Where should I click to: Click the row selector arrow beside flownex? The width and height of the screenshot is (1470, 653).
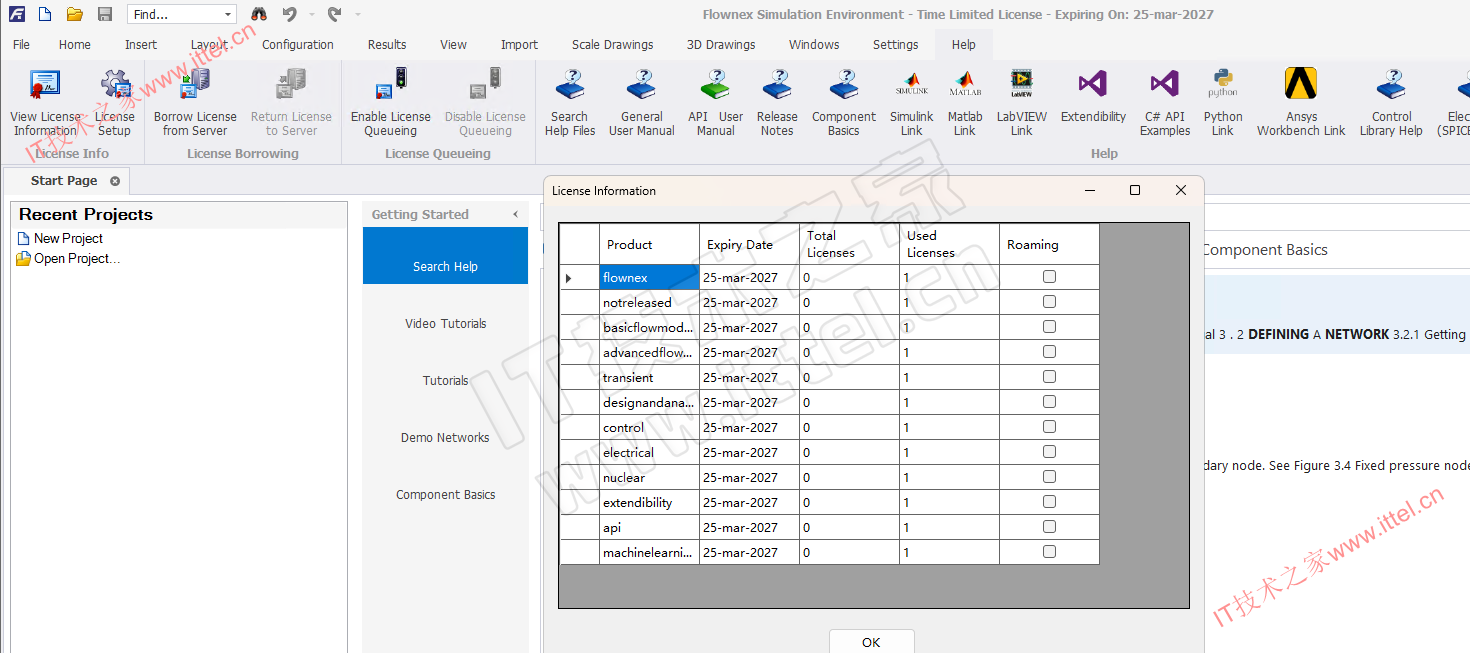579,277
